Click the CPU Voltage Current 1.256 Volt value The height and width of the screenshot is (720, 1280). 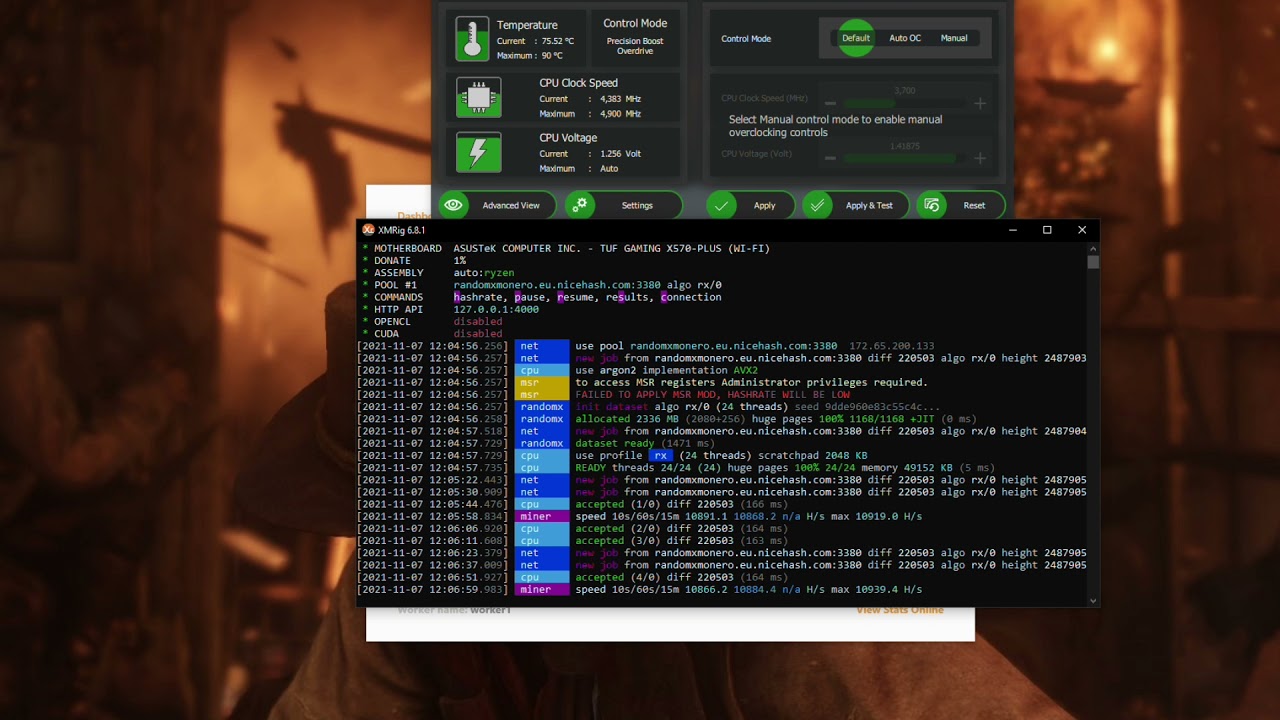click(x=621, y=154)
